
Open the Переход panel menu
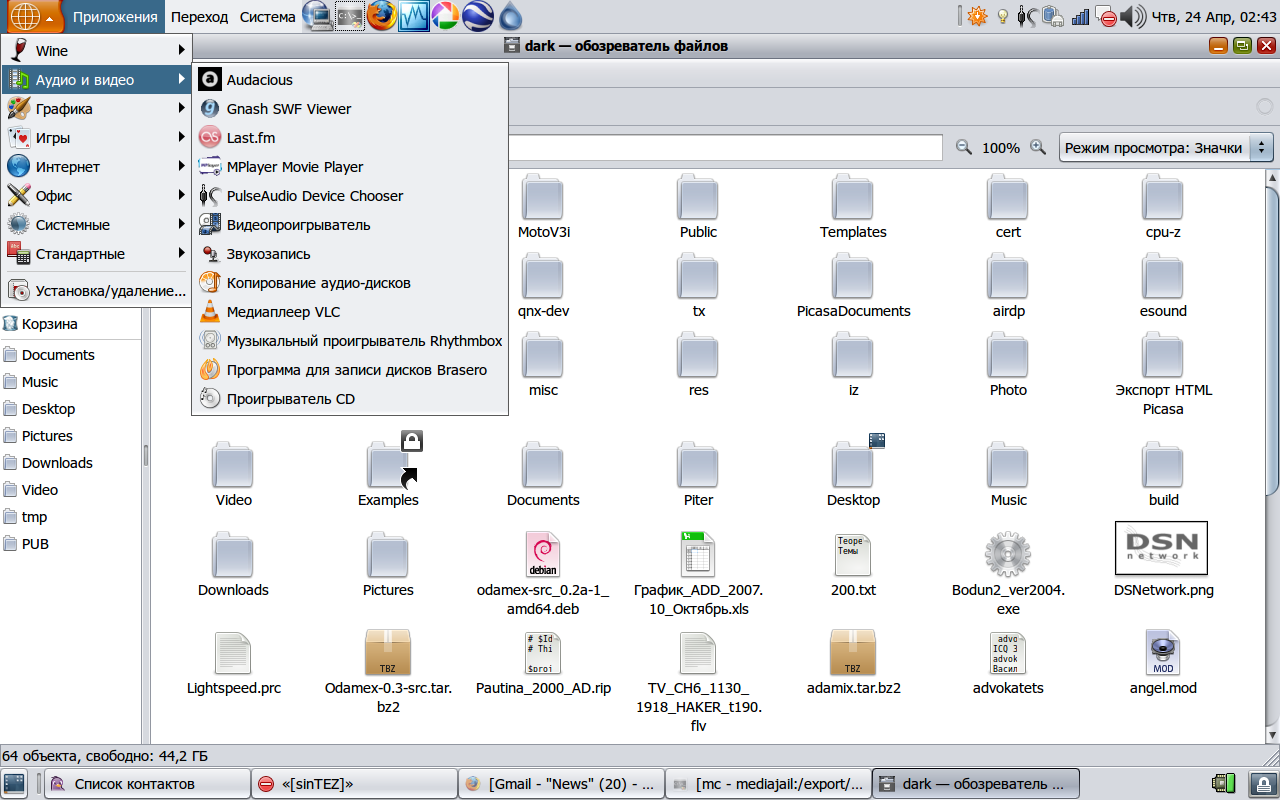point(199,17)
